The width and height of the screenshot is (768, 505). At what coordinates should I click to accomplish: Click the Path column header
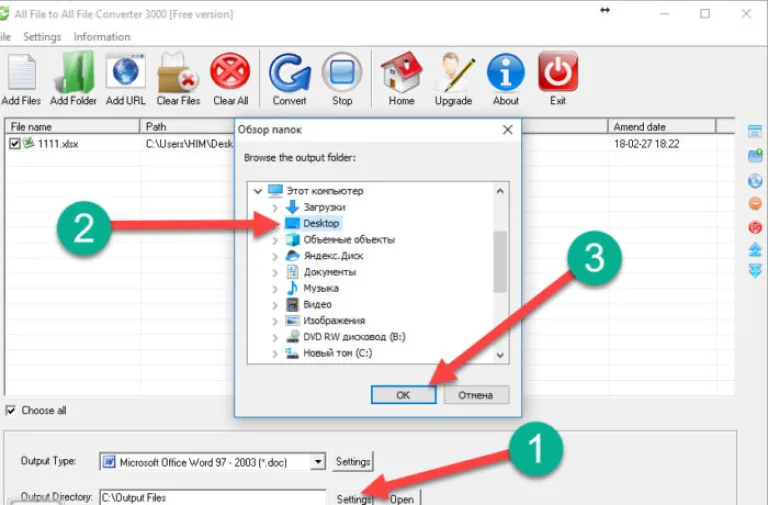click(188, 126)
